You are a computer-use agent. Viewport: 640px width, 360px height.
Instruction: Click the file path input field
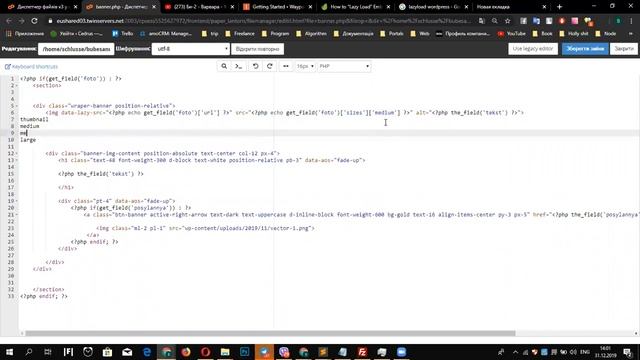point(76,49)
